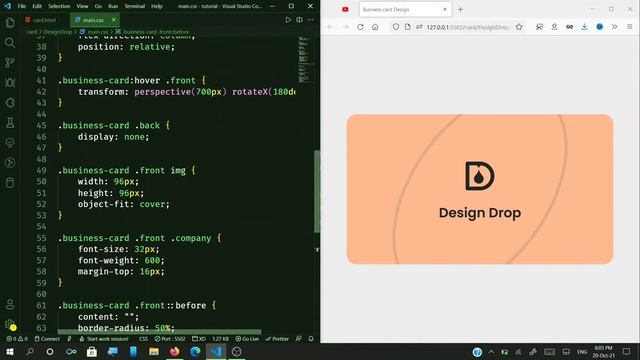The height and width of the screenshot is (360, 640).
Task: Expand more browser tools chevron
Action: 614,27
